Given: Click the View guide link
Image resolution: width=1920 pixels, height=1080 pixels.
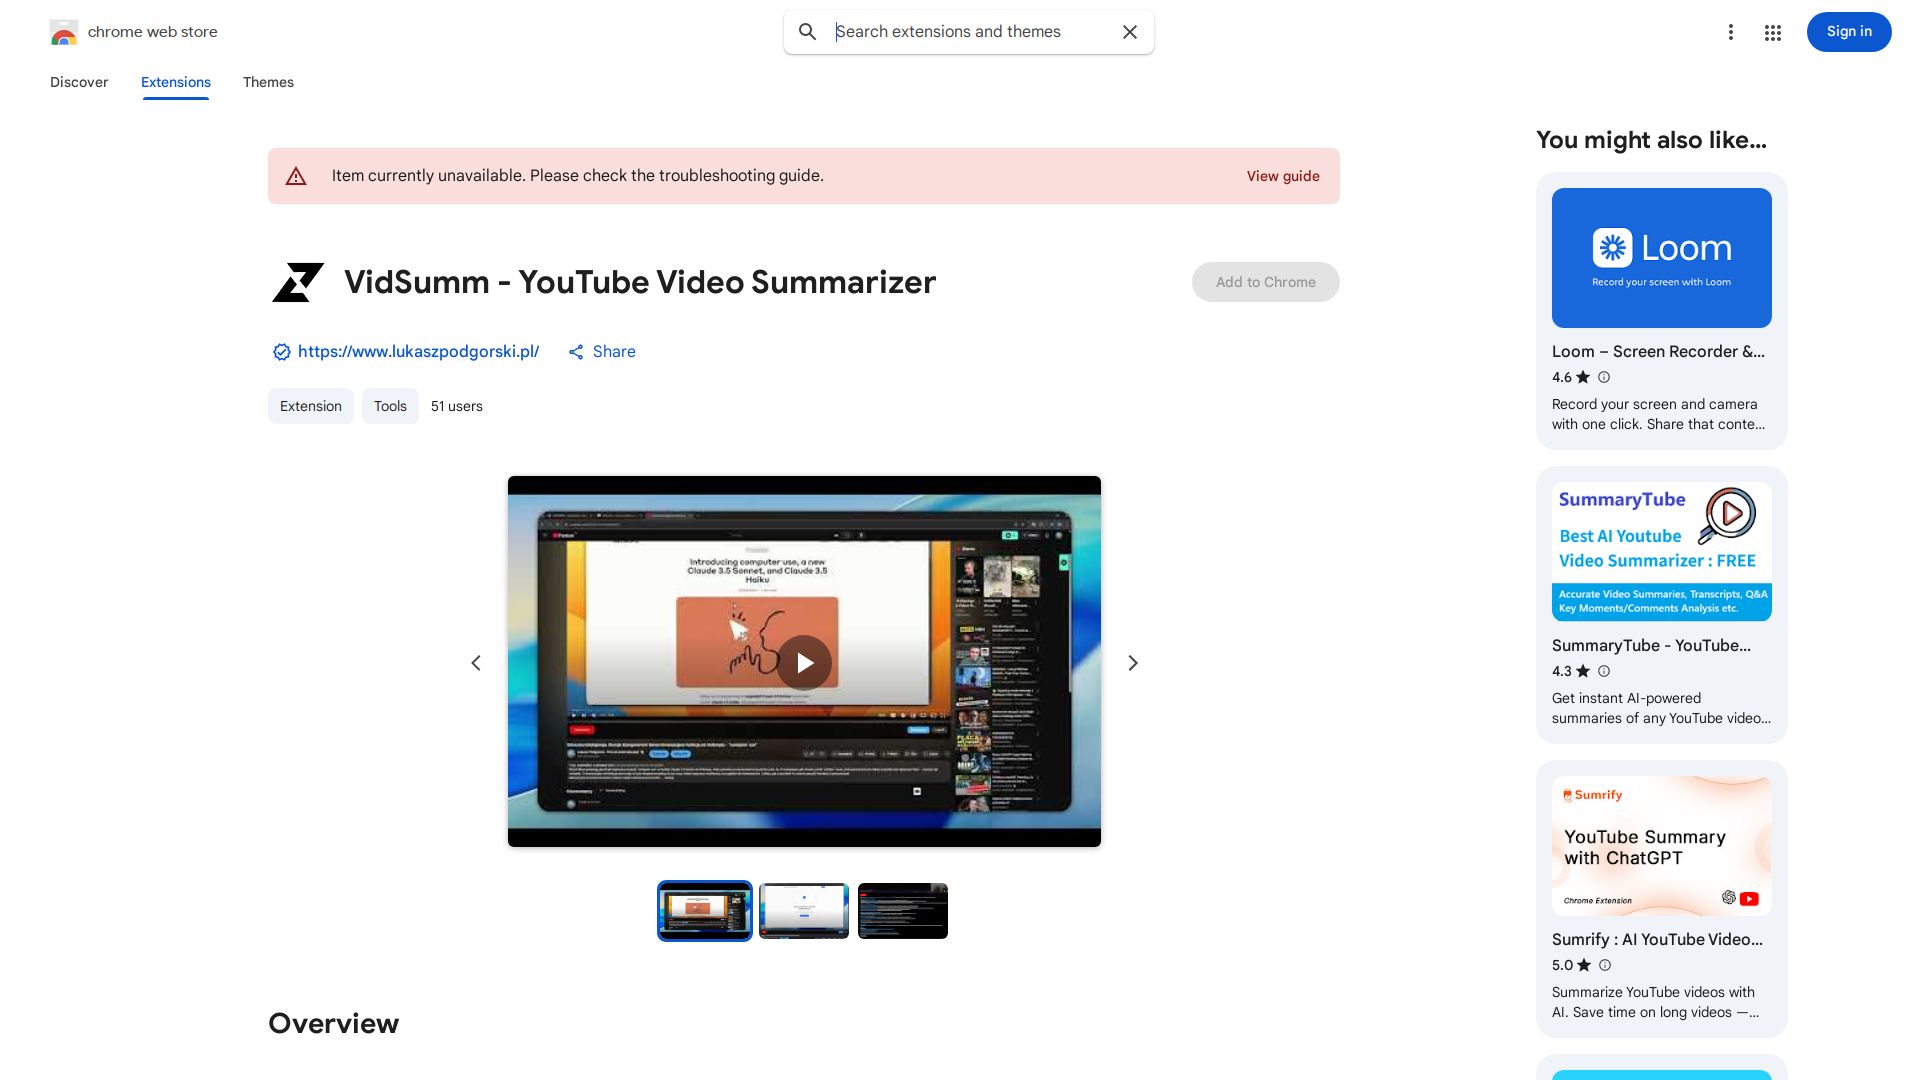Looking at the screenshot, I should coord(1282,176).
